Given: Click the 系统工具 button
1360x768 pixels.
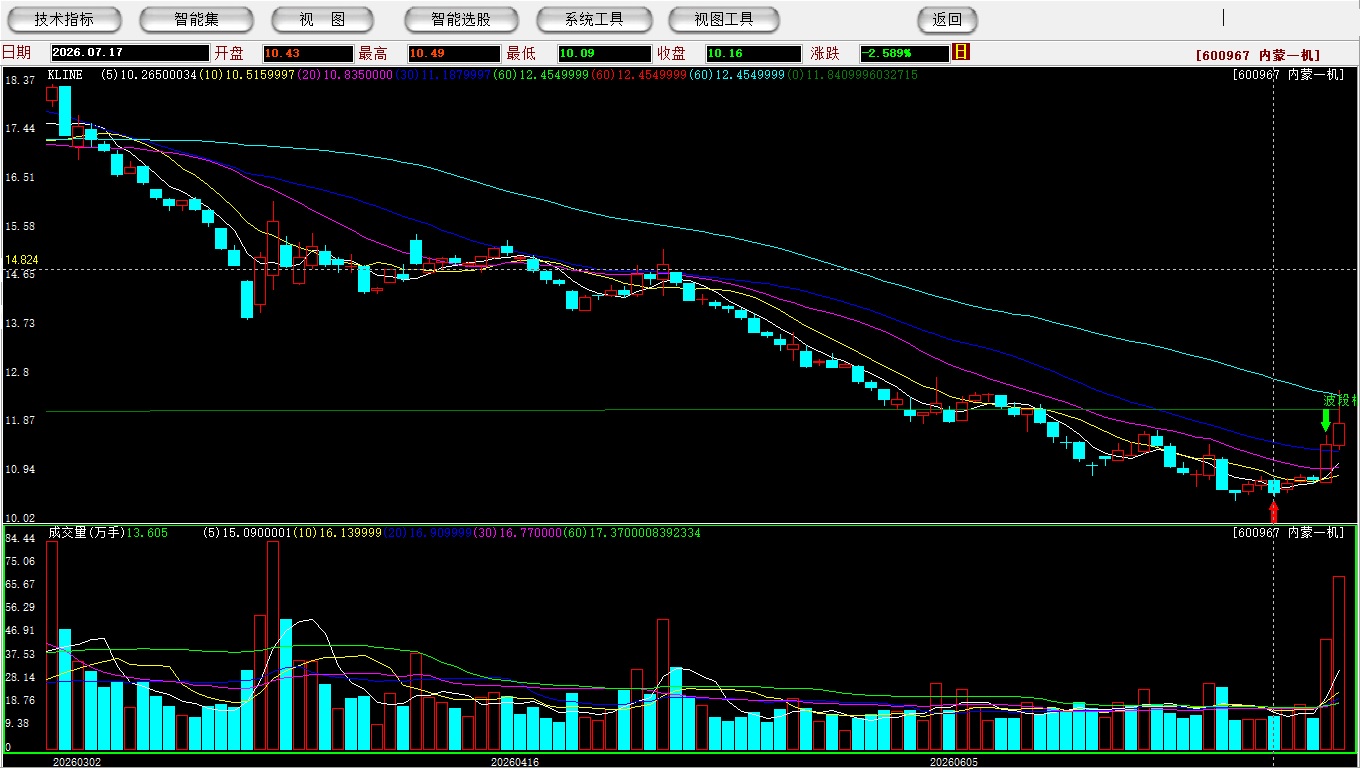Looking at the screenshot, I should [594, 19].
